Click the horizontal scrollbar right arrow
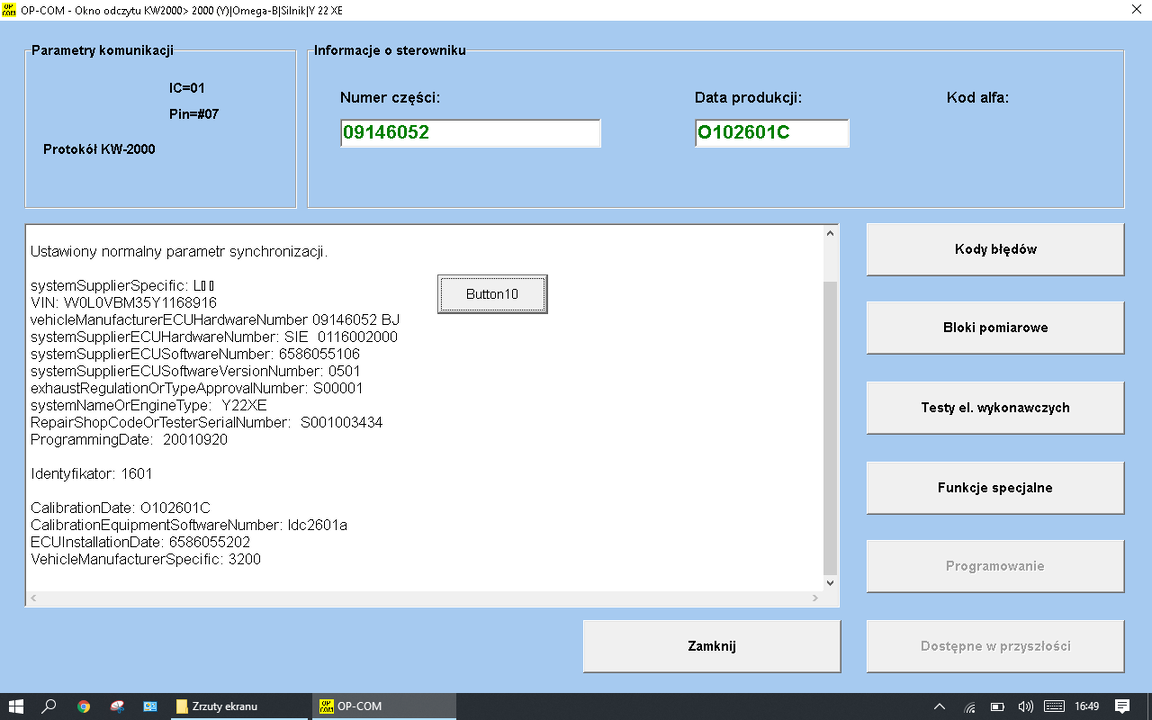This screenshot has width=1152, height=720. point(816,598)
